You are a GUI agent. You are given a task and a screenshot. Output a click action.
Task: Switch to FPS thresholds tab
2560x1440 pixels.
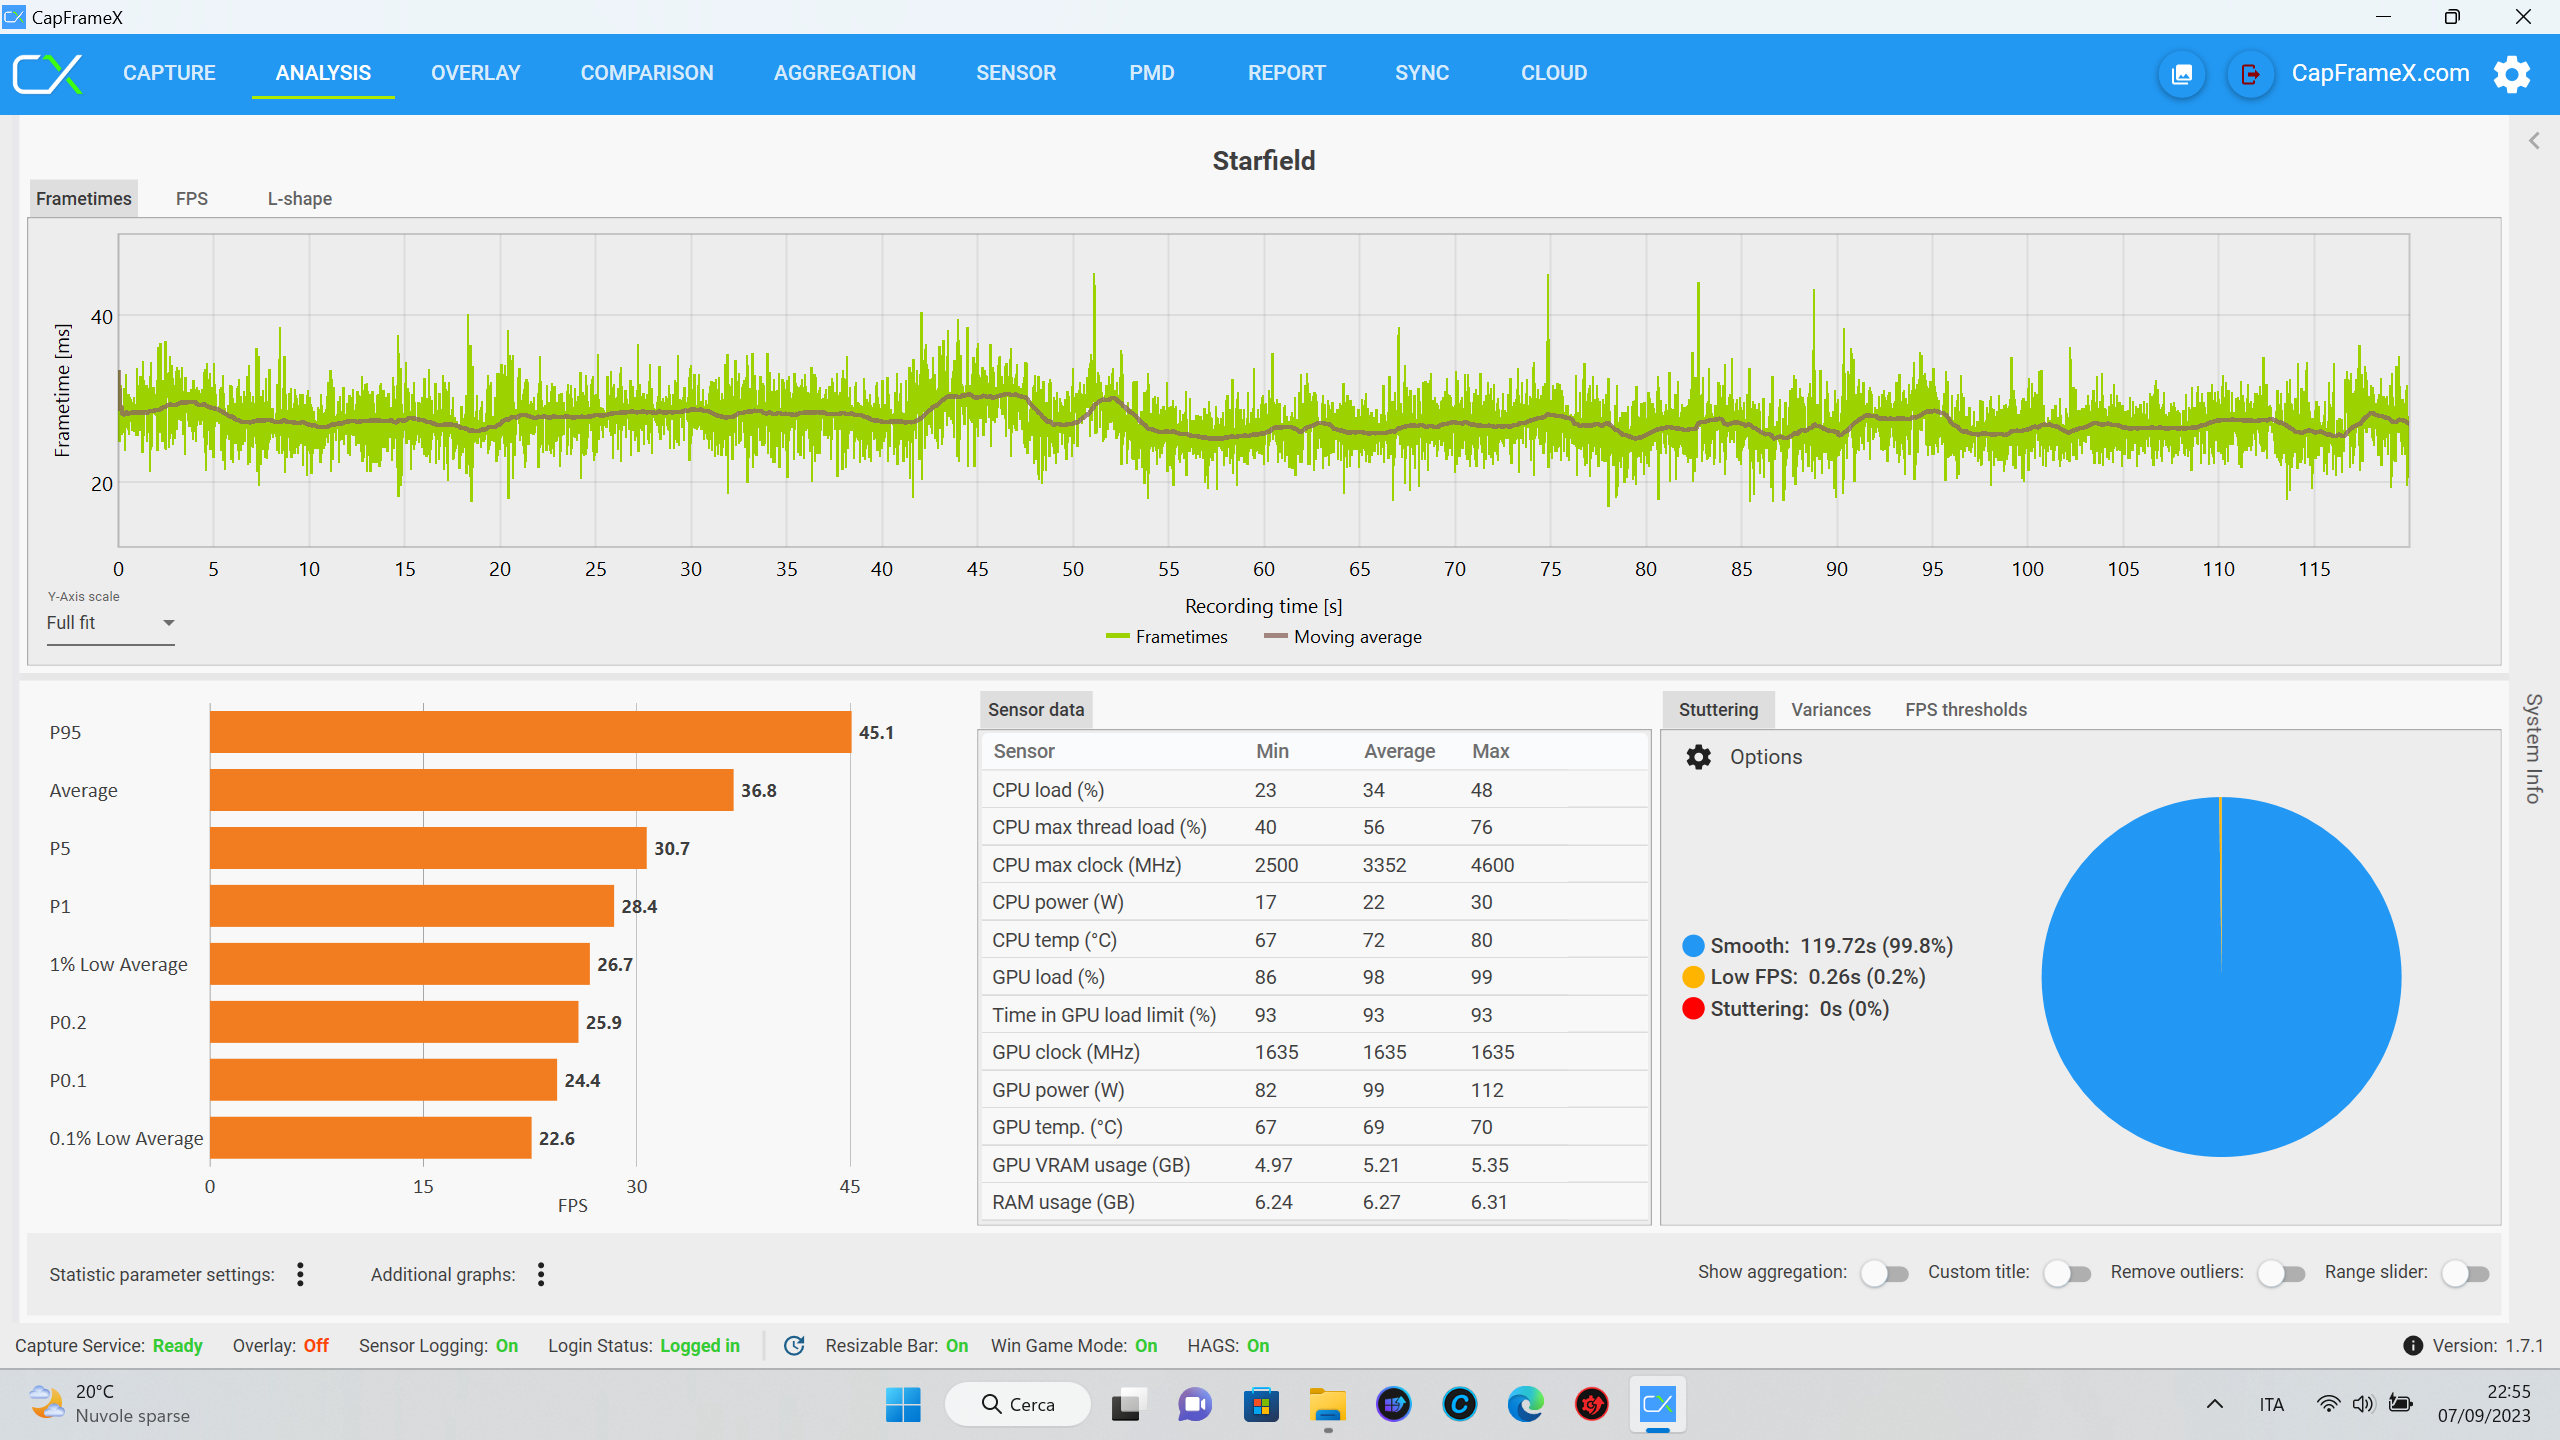pos(1966,709)
